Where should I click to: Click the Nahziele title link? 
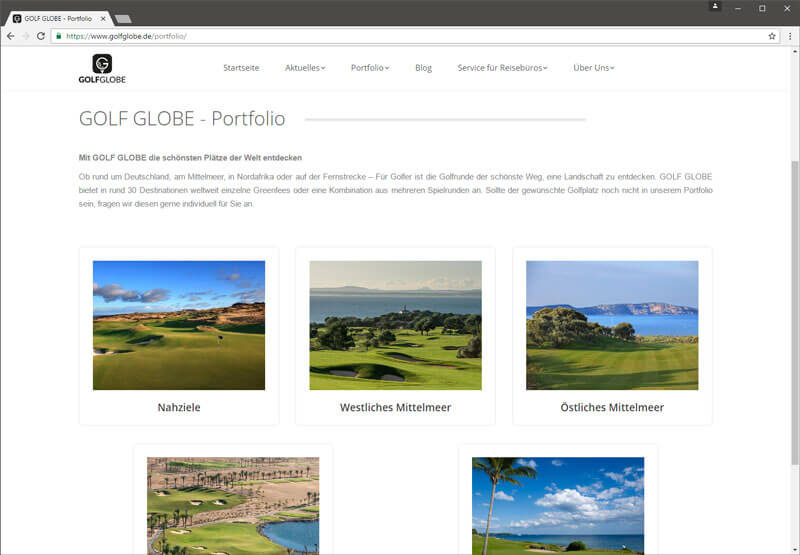[x=179, y=408]
